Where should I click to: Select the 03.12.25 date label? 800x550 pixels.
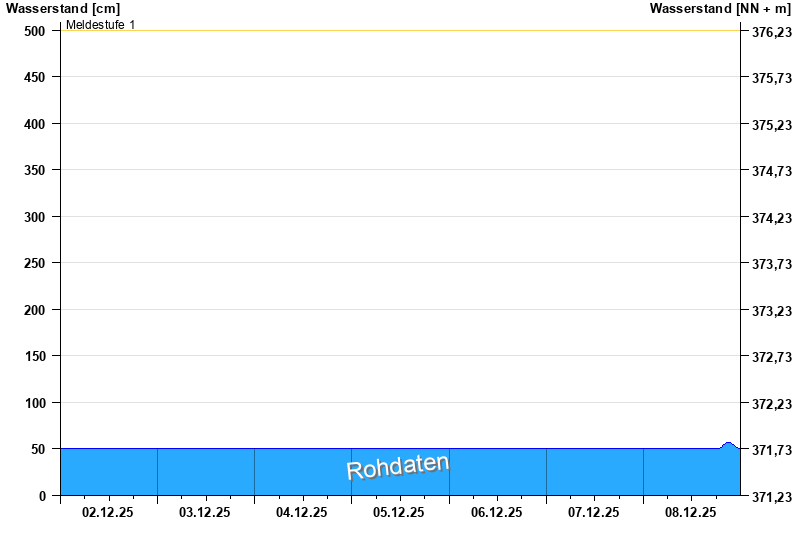205,513
